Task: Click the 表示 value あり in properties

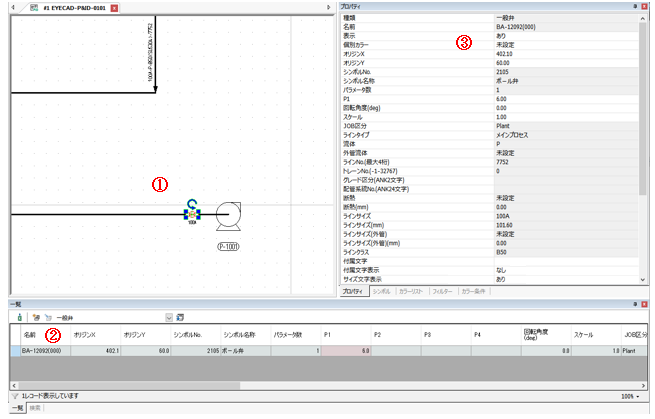Action: click(x=566, y=36)
